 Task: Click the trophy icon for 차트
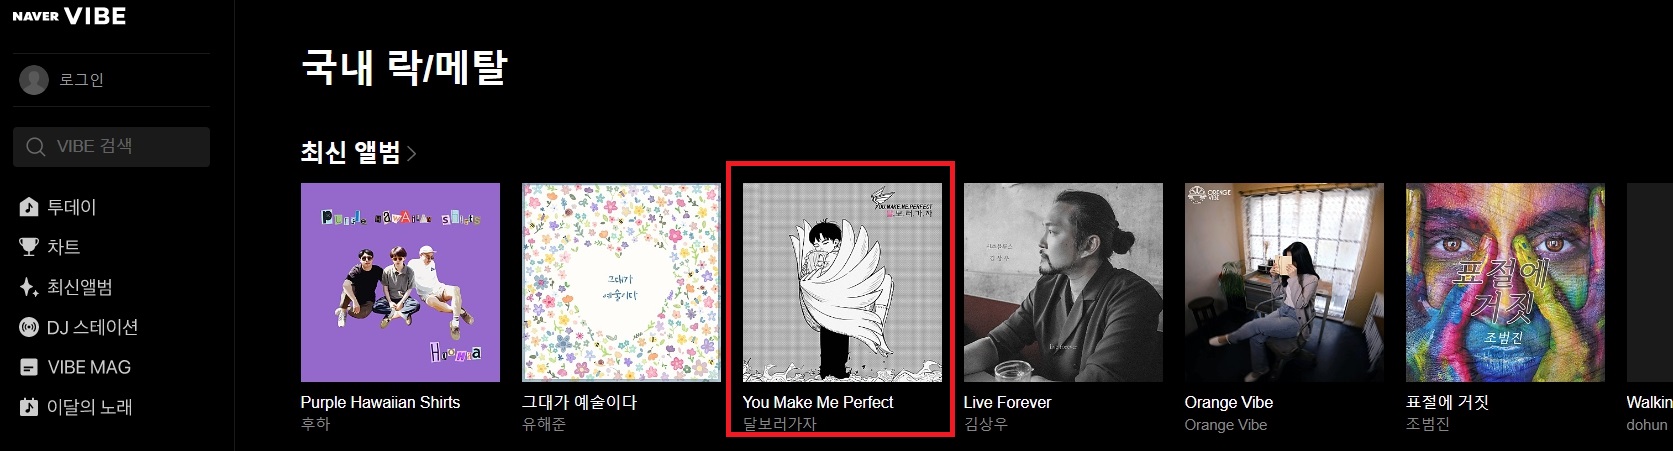pyautogui.click(x=29, y=247)
